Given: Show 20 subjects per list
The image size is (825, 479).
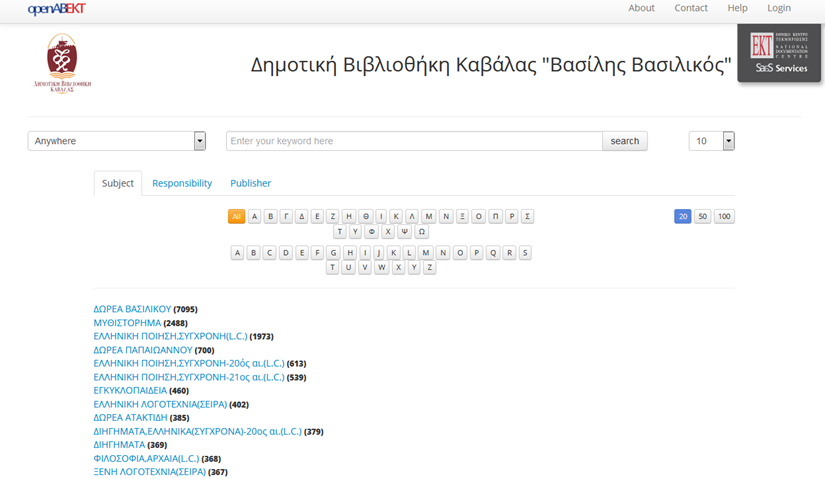Looking at the screenshot, I should tap(682, 216).
